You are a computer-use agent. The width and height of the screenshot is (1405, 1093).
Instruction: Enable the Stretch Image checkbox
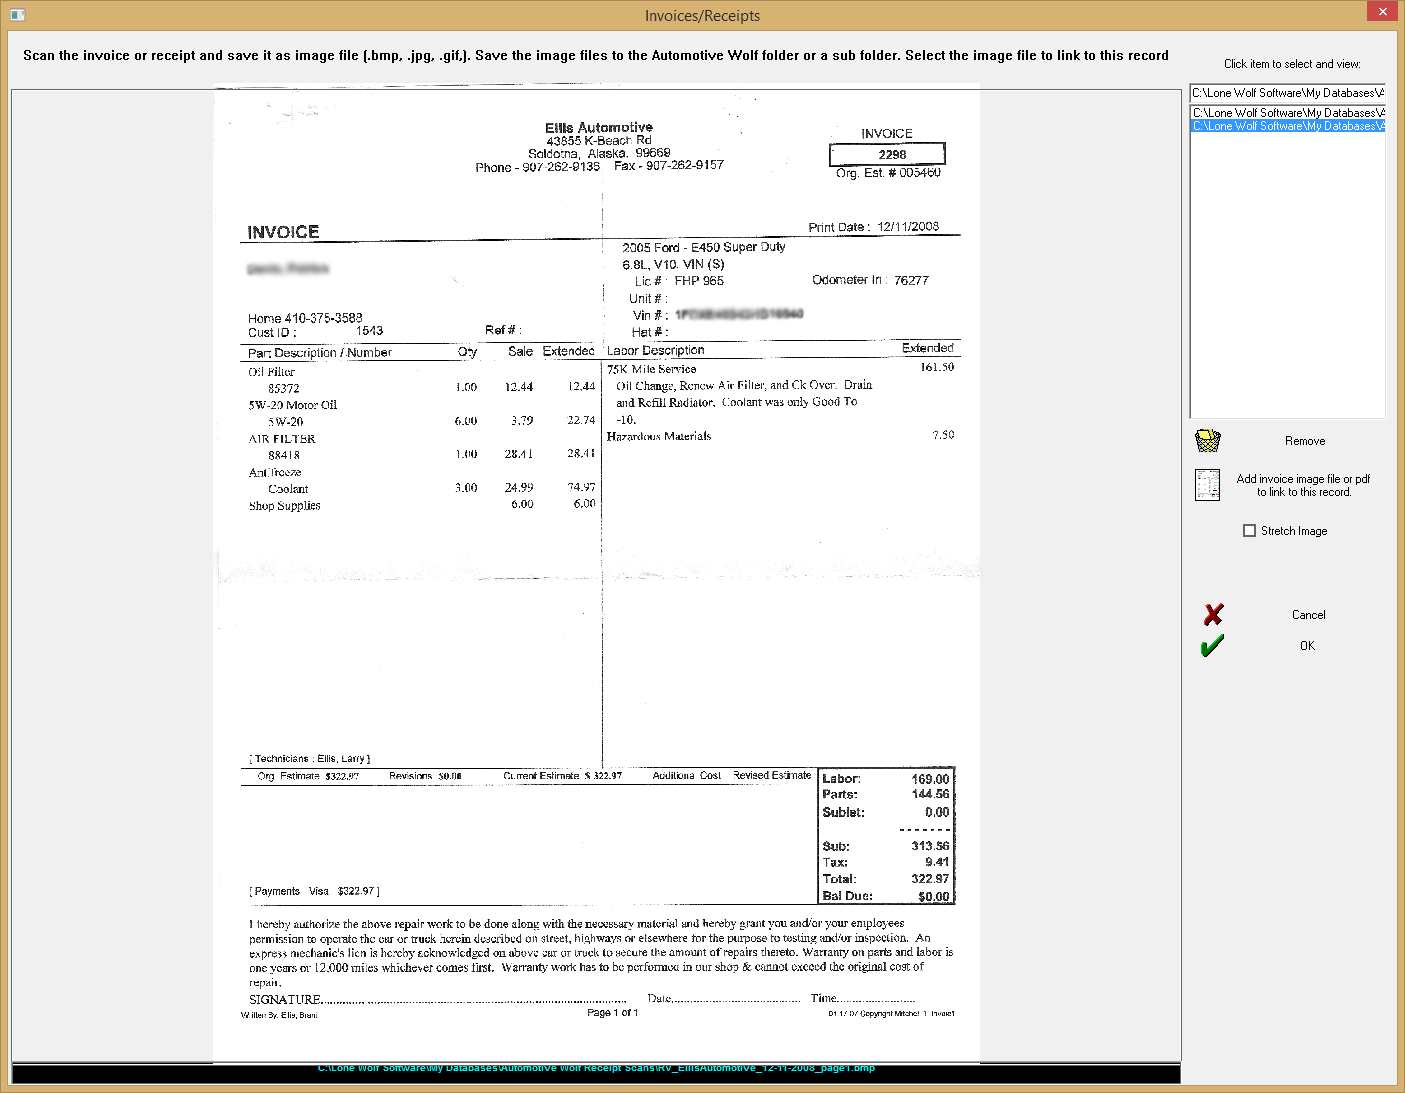click(1249, 531)
